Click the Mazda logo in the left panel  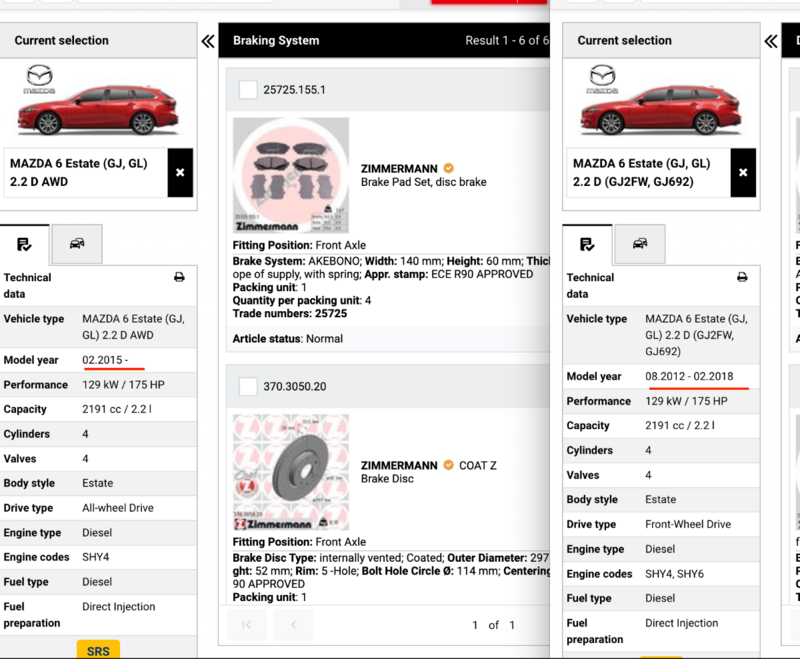tap(40, 76)
